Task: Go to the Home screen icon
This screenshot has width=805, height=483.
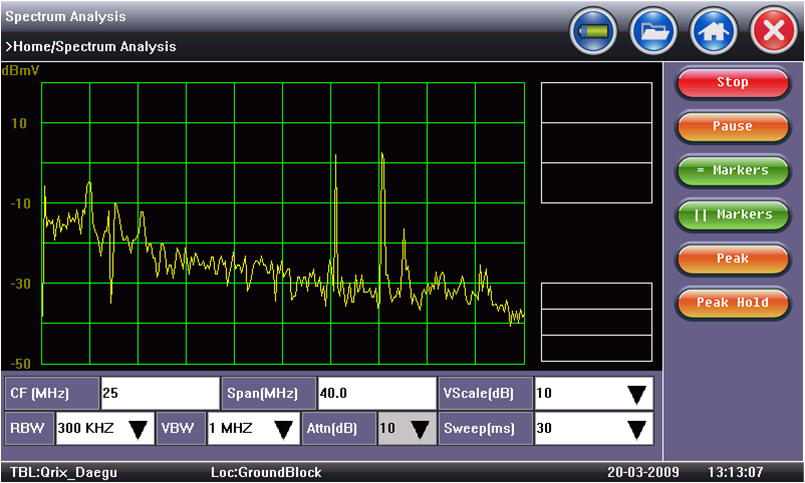Action: (714, 31)
